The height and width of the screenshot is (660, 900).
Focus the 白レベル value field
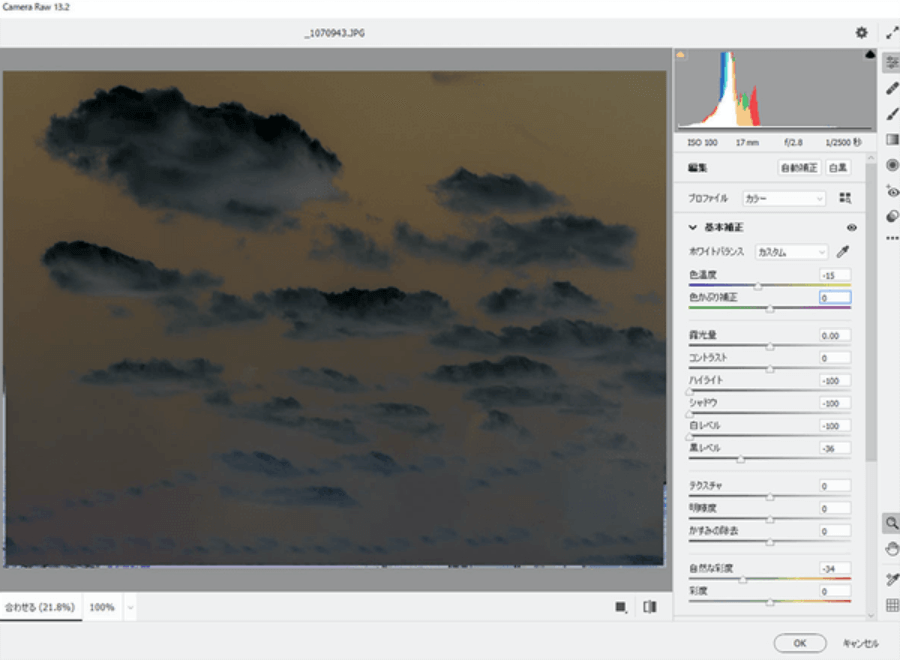coord(835,426)
